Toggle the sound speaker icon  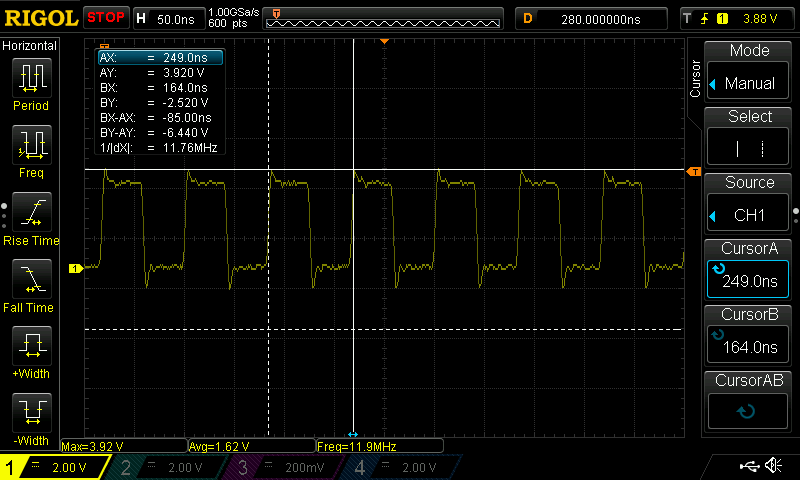pos(773,465)
